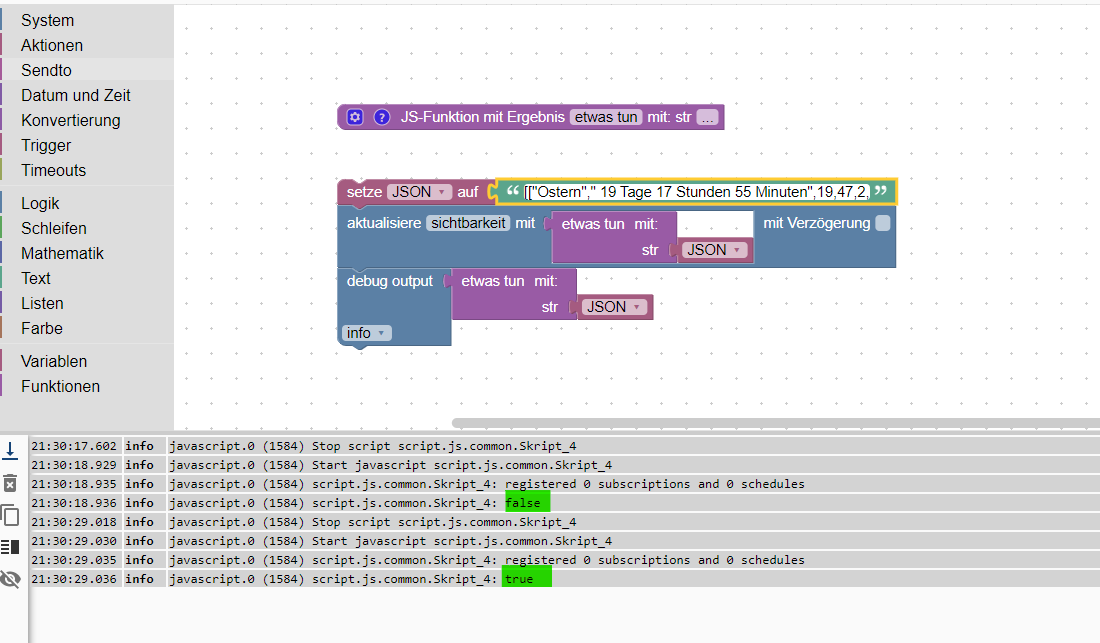This screenshot has height=643, width=1100.
Task: Select the Funktionen toolbox category
Action: tap(60, 386)
